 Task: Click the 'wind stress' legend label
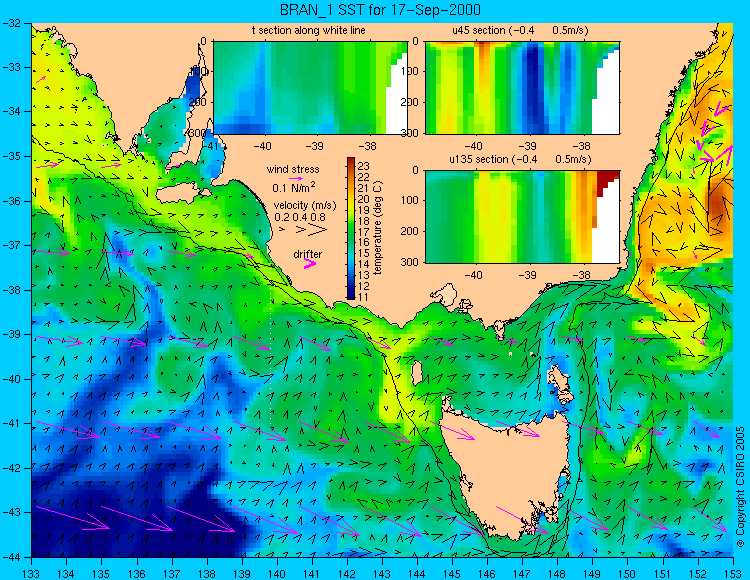coord(293,169)
